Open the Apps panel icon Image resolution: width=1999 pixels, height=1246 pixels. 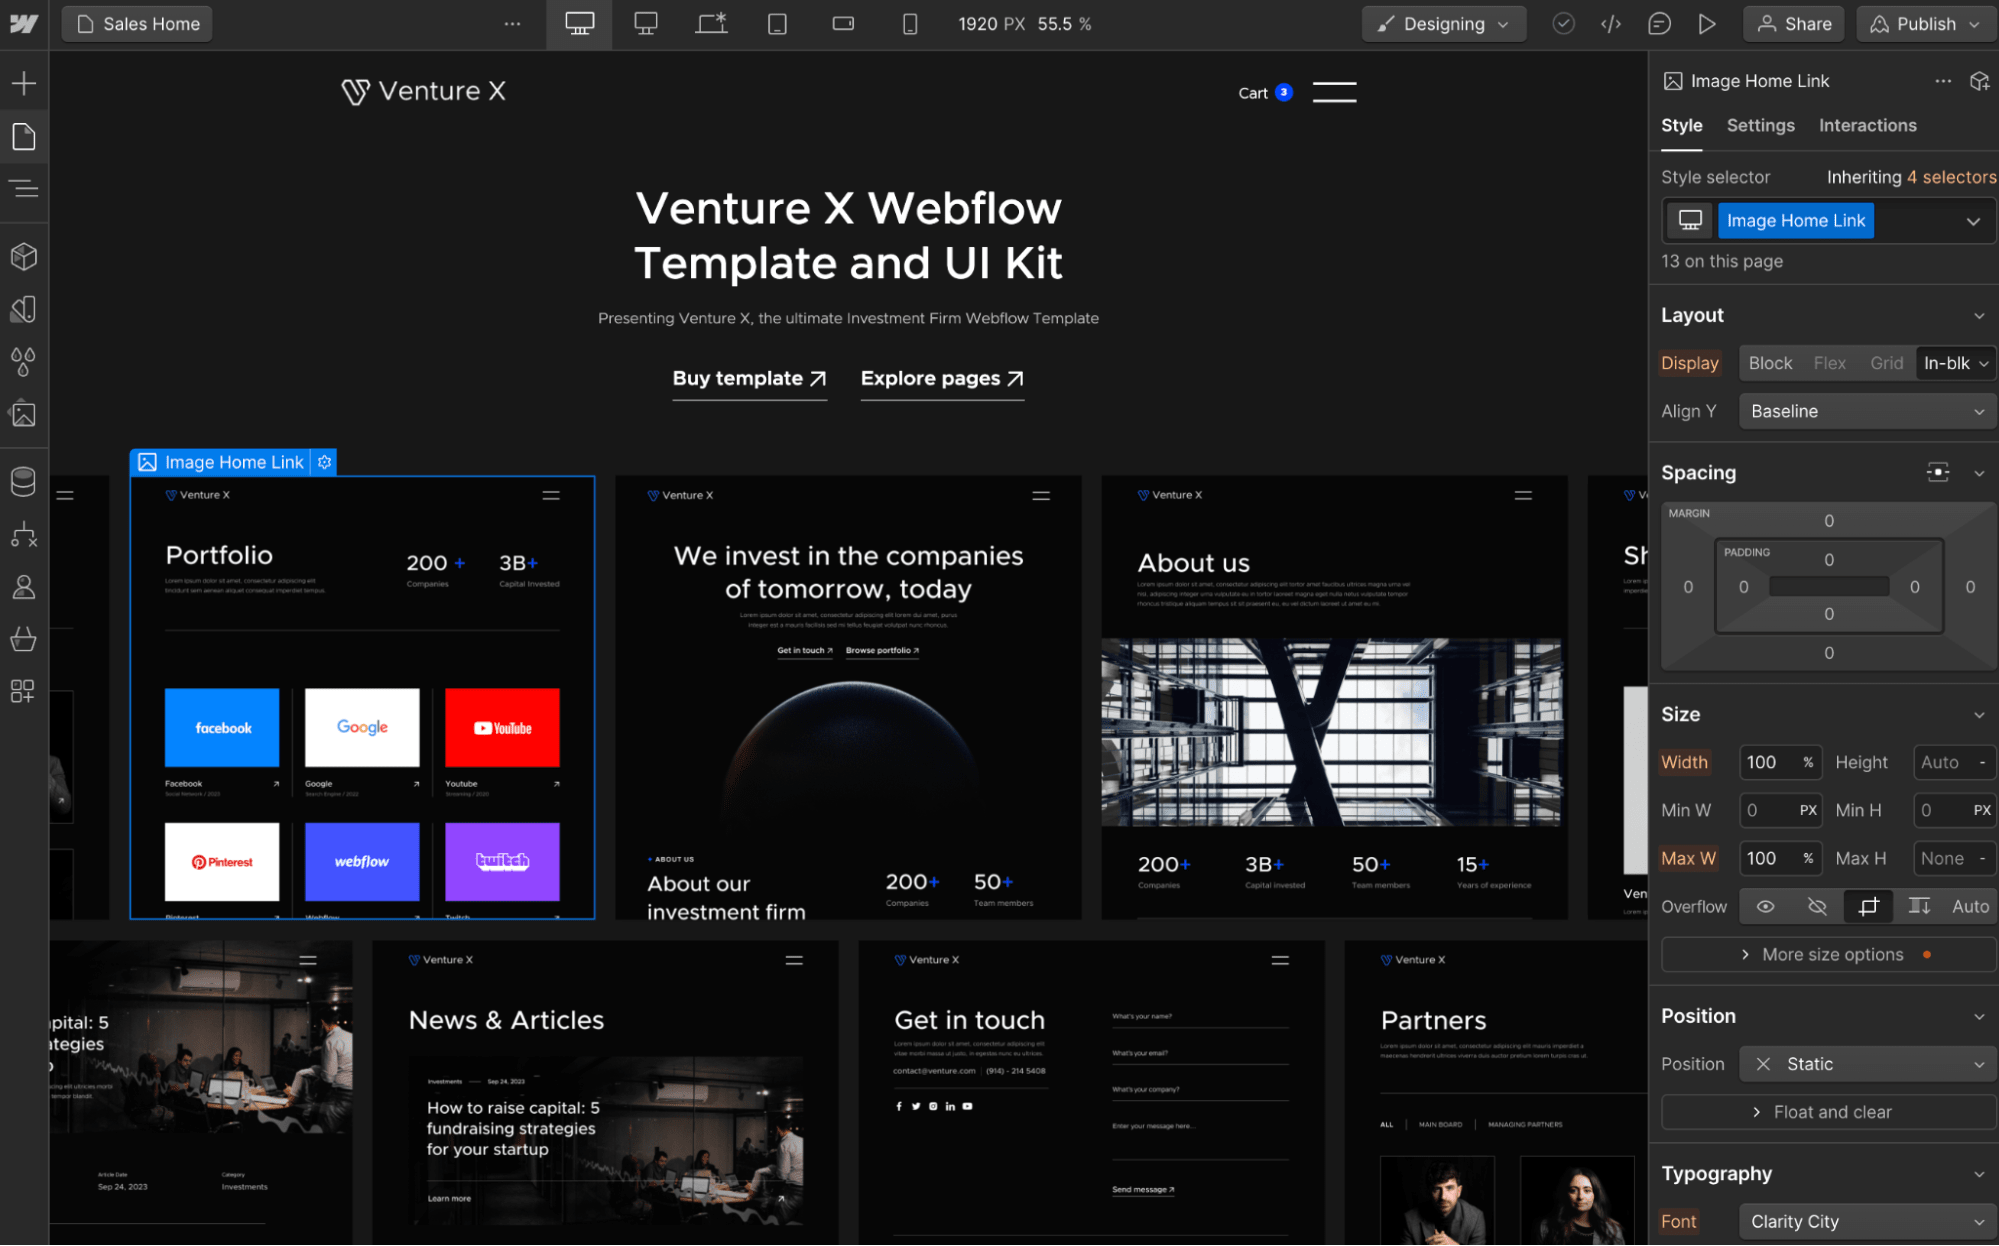point(24,691)
